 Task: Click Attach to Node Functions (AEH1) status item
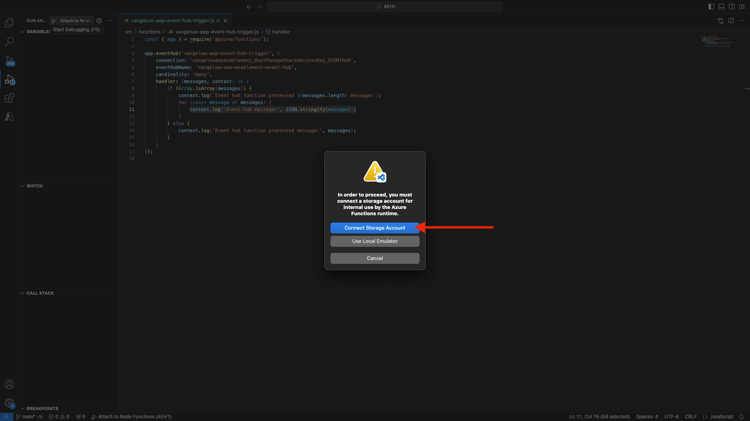[131, 417]
